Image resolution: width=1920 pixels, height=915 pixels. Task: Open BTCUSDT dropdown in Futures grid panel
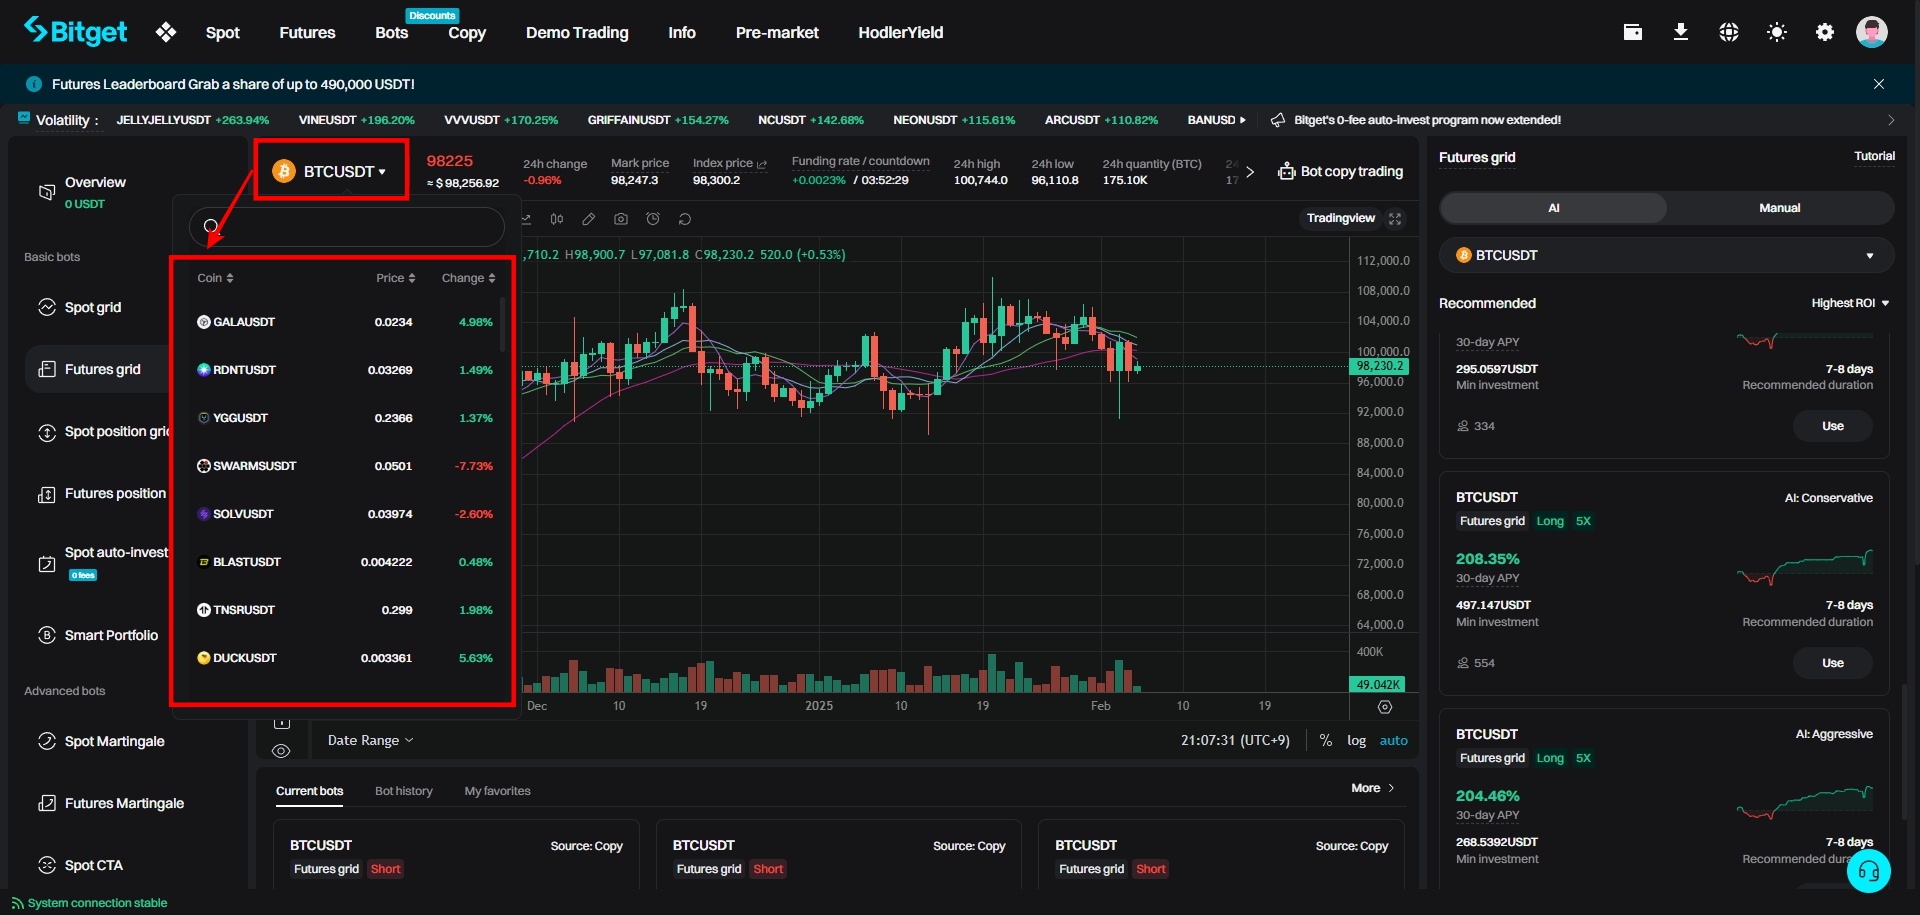[x=1666, y=255]
